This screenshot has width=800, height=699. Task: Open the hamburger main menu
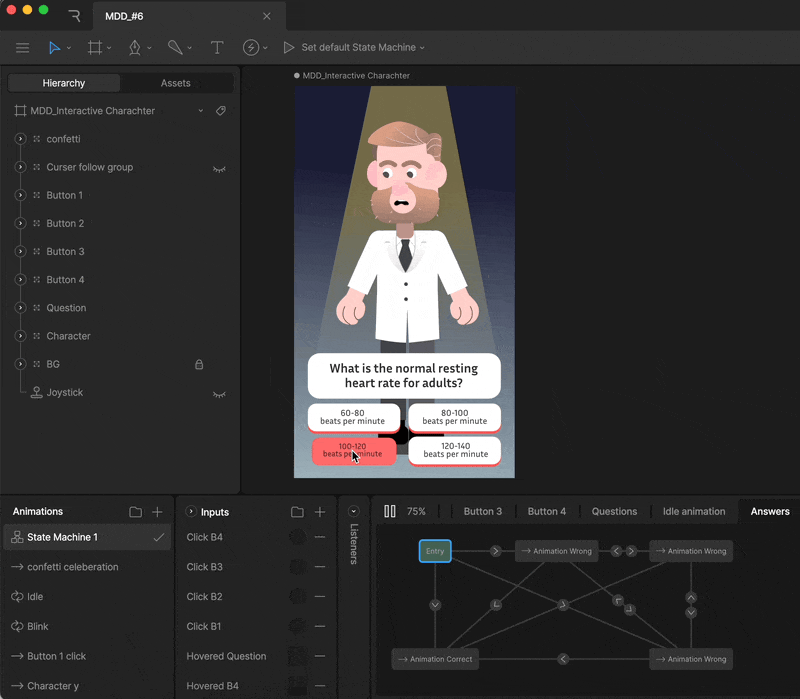22,48
